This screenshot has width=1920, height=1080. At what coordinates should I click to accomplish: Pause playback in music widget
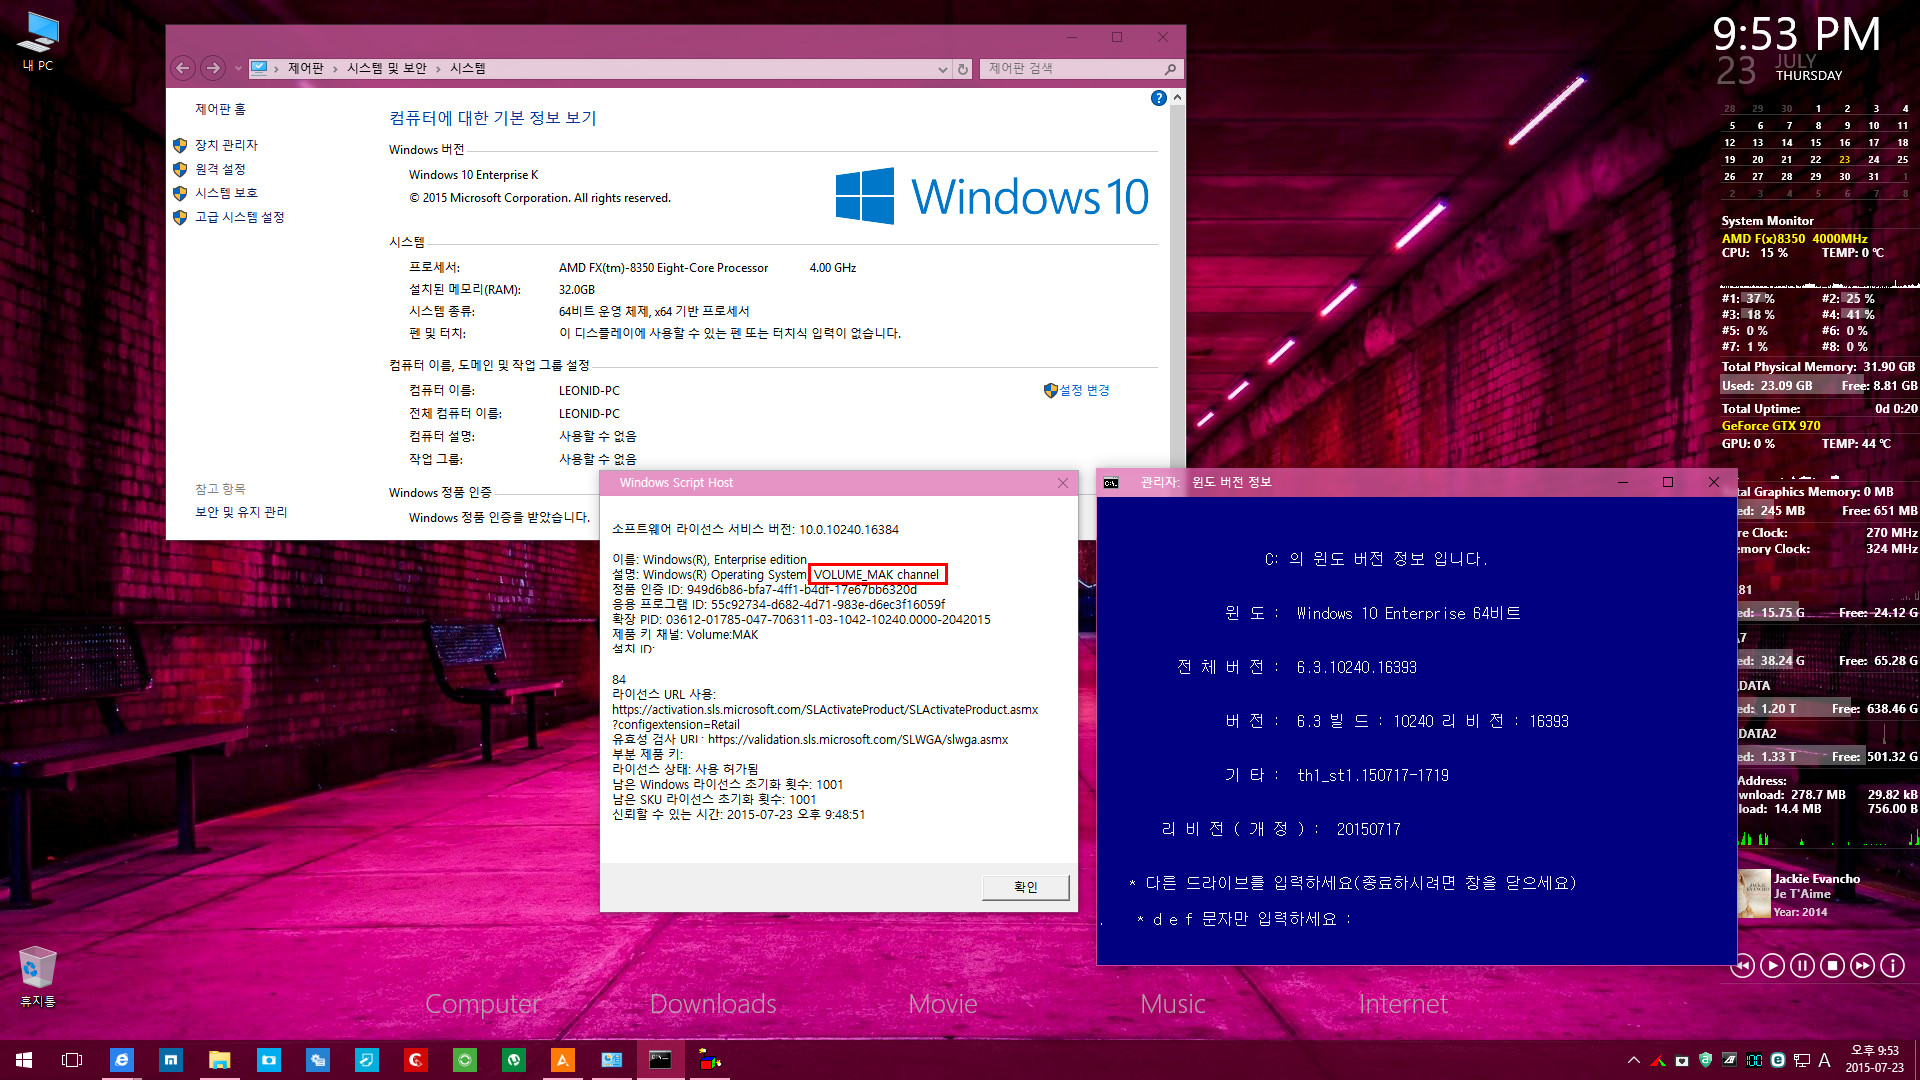(x=1802, y=965)
